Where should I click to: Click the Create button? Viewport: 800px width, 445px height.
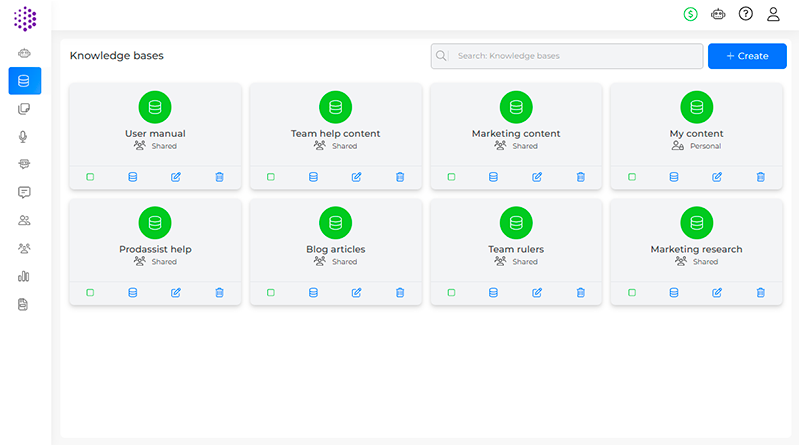click(x=747, y=56)
